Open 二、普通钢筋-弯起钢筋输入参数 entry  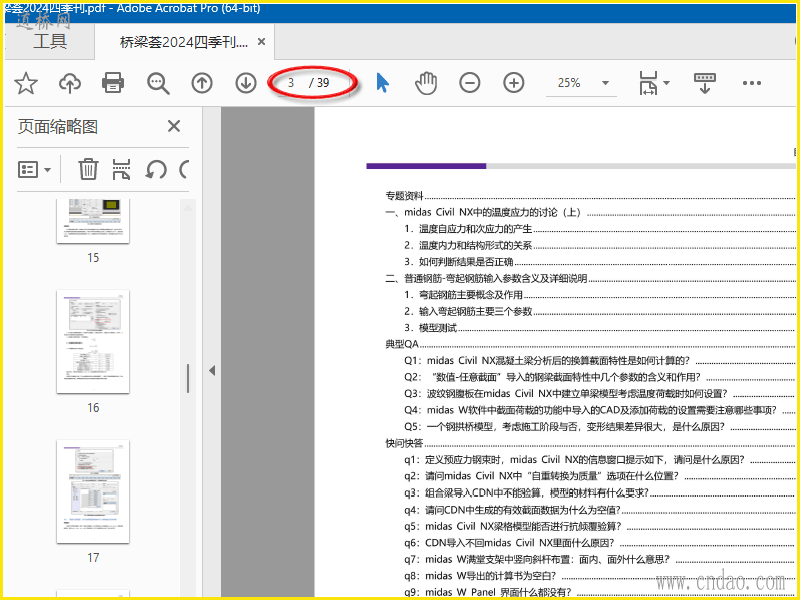486,279
